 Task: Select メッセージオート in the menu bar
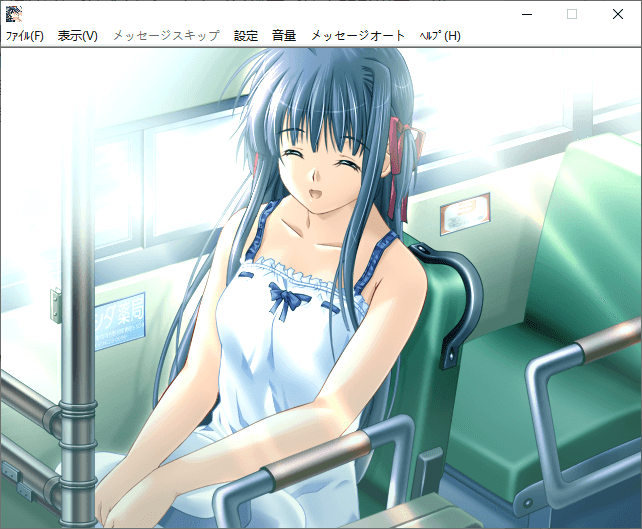pyautogui.click(x=358, y=36)
